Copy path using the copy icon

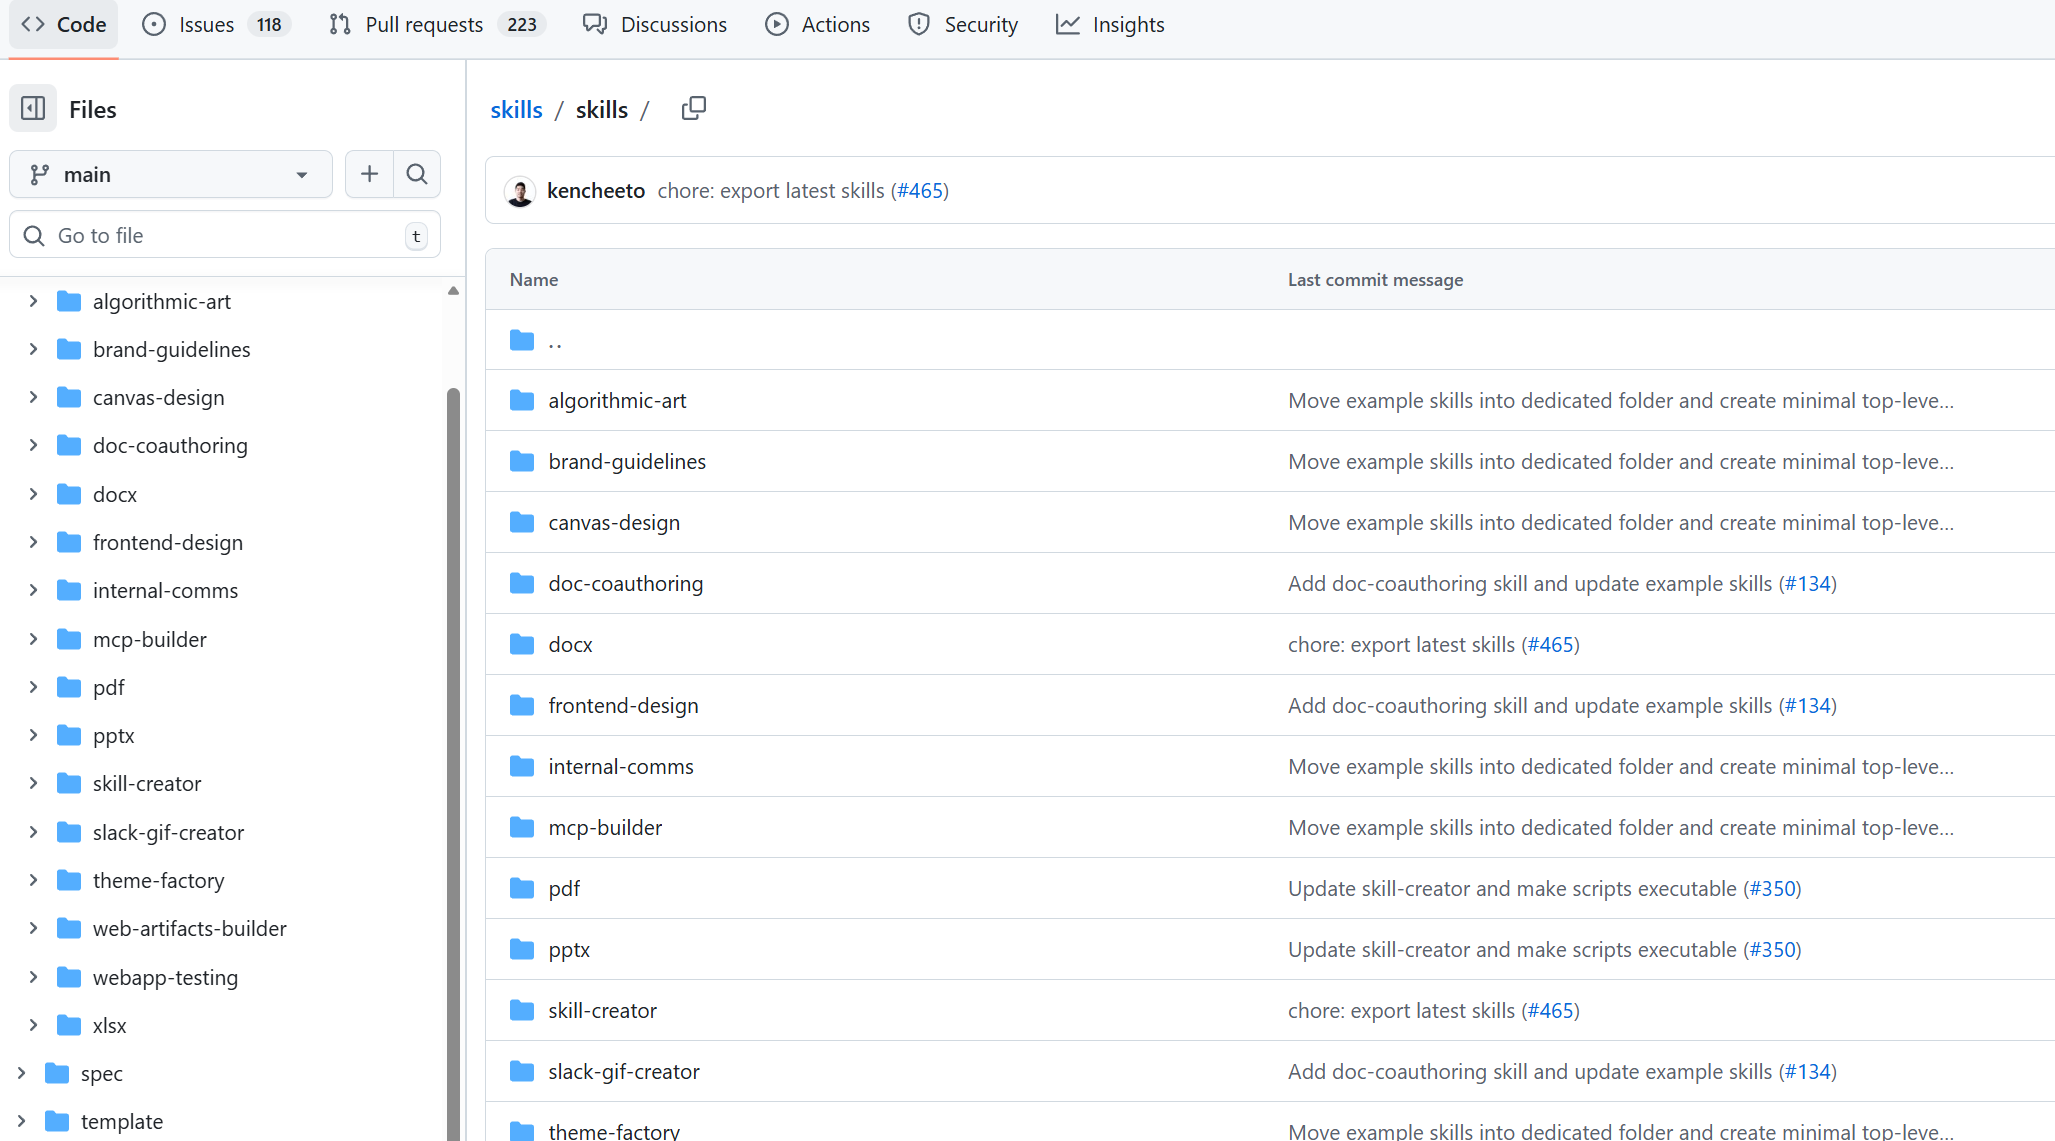693,108
